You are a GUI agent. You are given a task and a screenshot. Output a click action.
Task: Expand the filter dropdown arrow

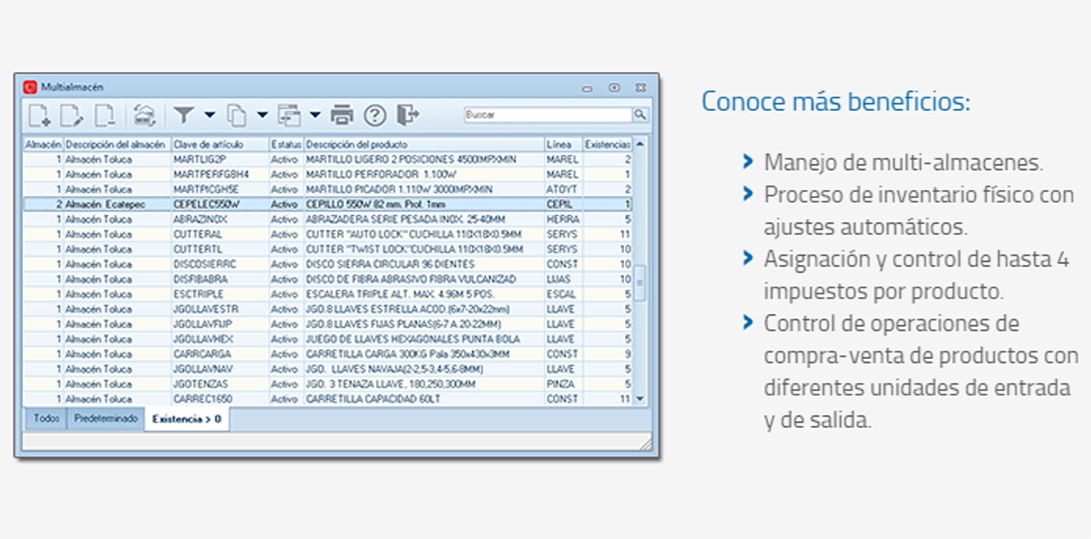pos(209,115)
